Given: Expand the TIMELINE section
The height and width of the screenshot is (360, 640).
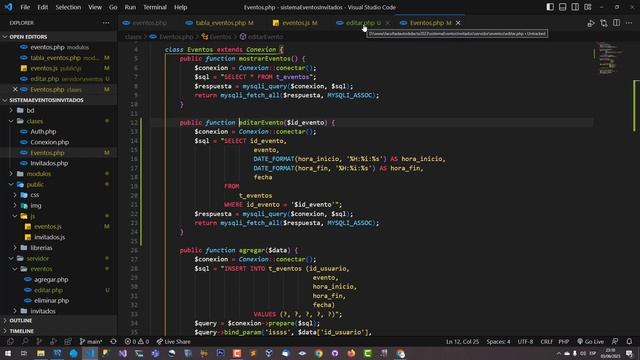Looking at the screenshot, I should click(x=58, y=331).
